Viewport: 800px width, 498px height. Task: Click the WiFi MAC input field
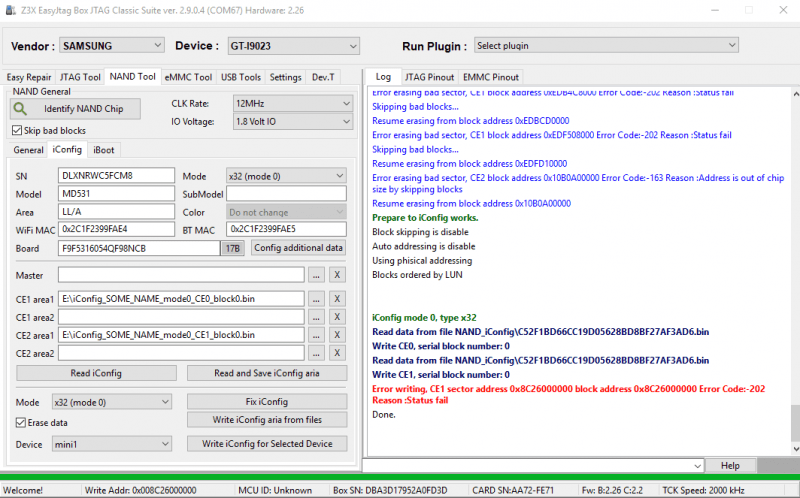(x=116, y=230)
